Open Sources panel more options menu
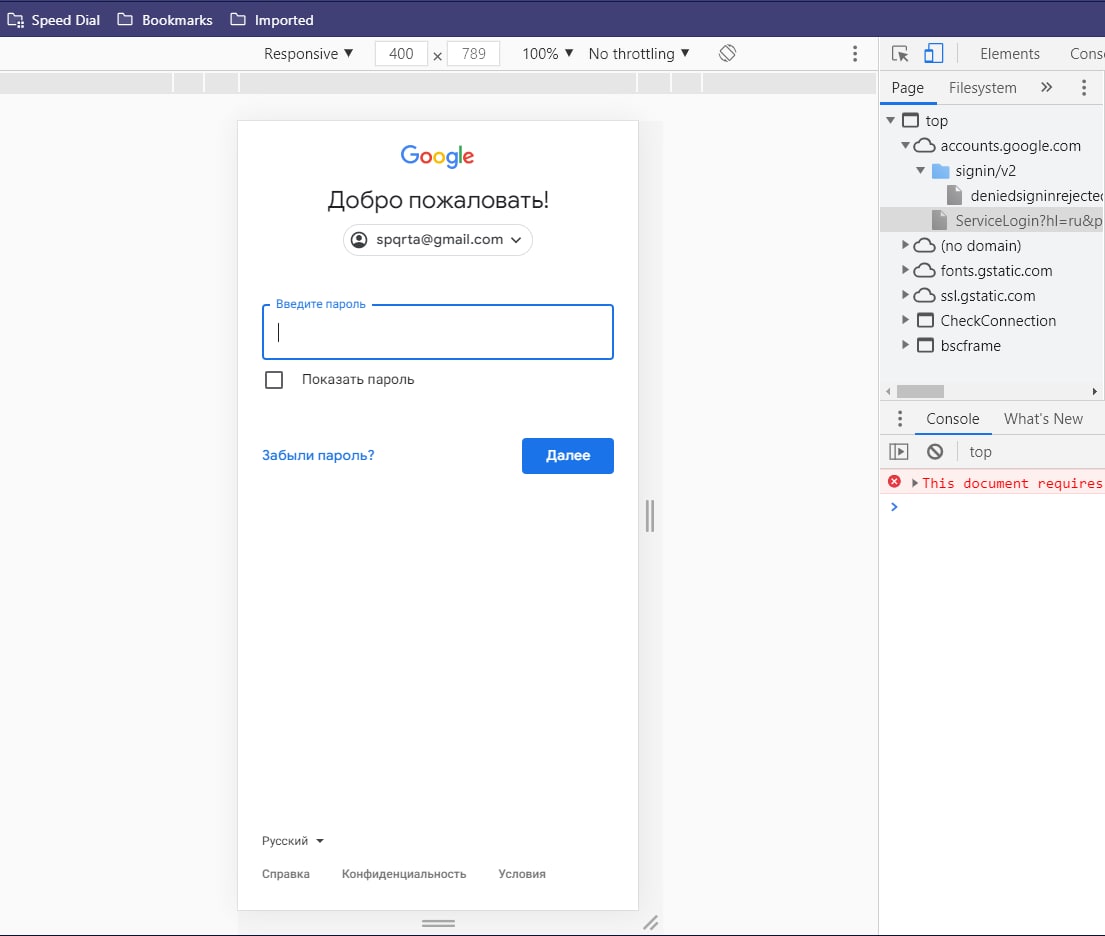 click(1084, 87)
